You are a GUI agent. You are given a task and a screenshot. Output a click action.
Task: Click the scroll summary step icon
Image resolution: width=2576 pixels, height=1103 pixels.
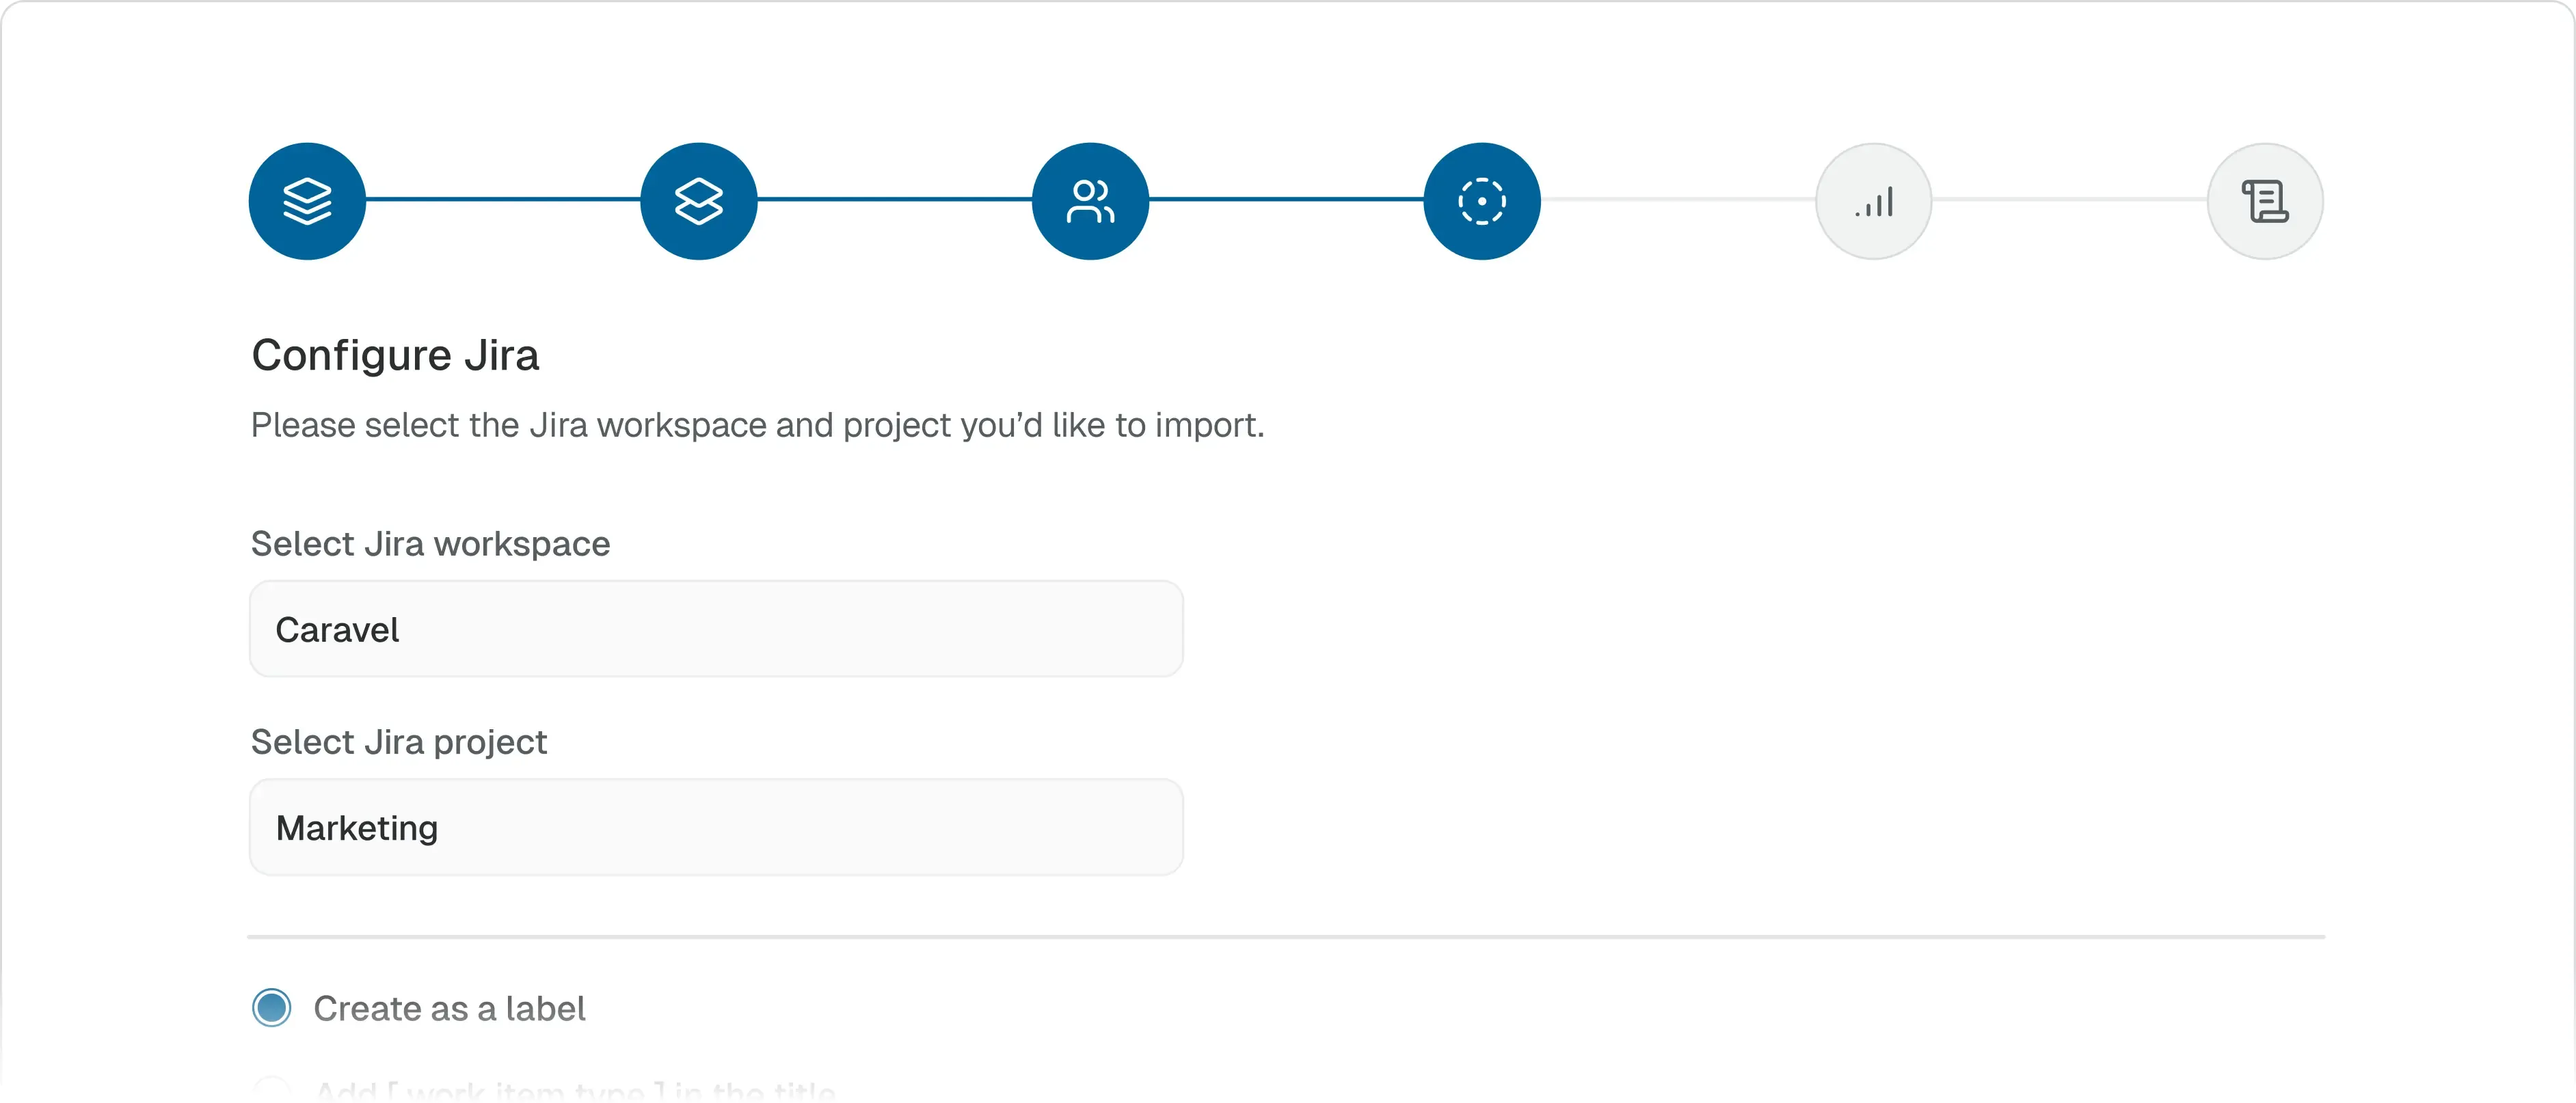coord(2266,200)
